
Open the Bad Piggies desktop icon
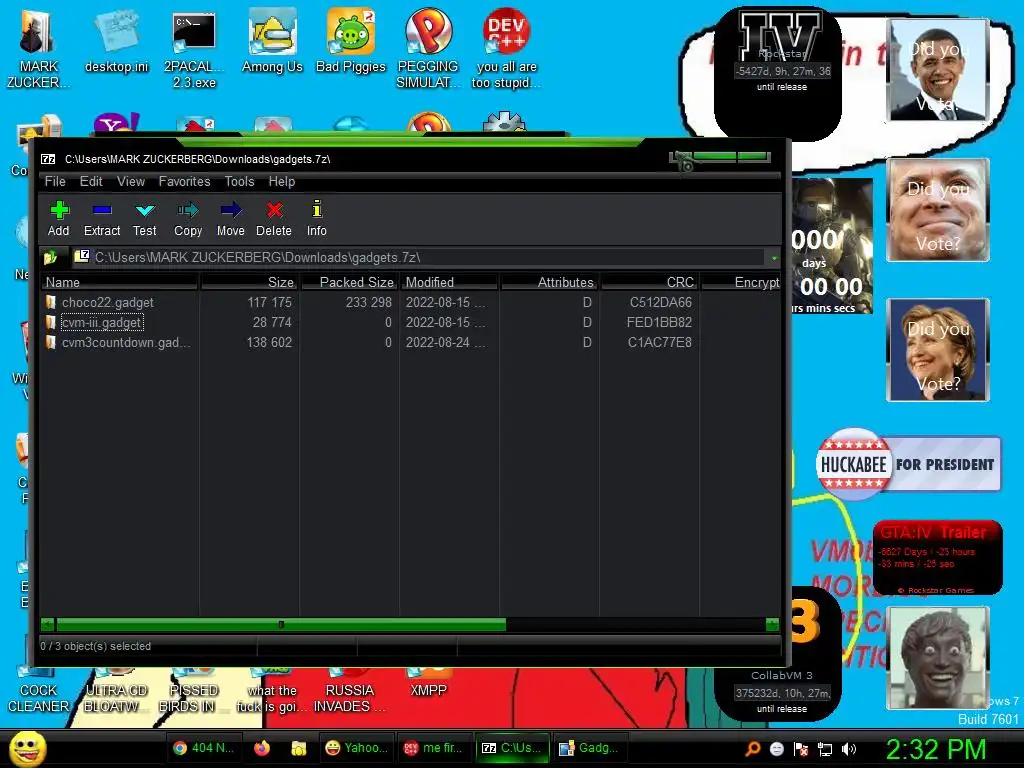[x=351, y=42]
